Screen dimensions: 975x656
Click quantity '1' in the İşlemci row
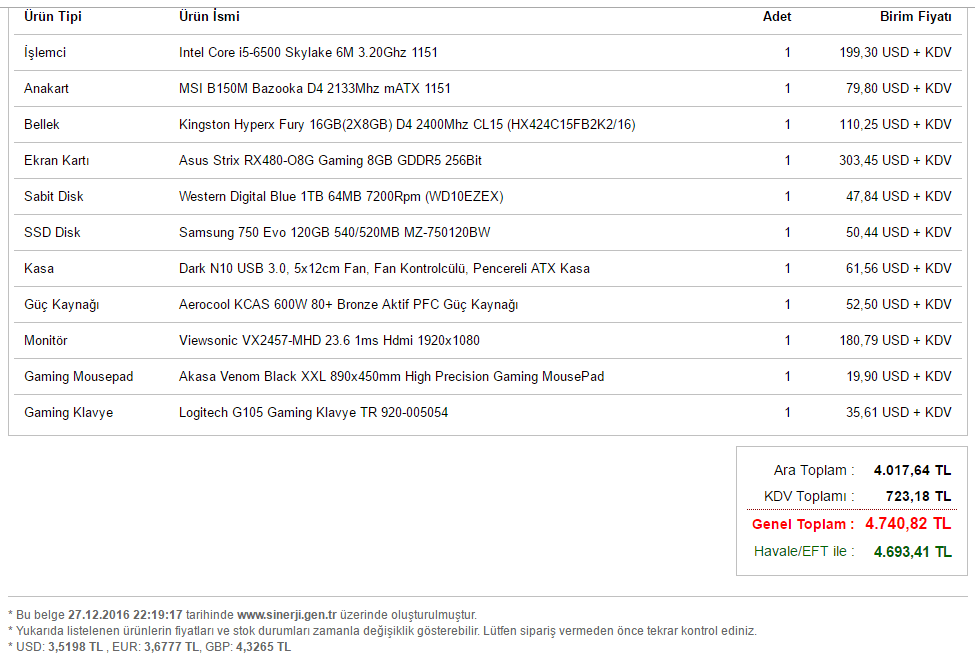point(787,53)
